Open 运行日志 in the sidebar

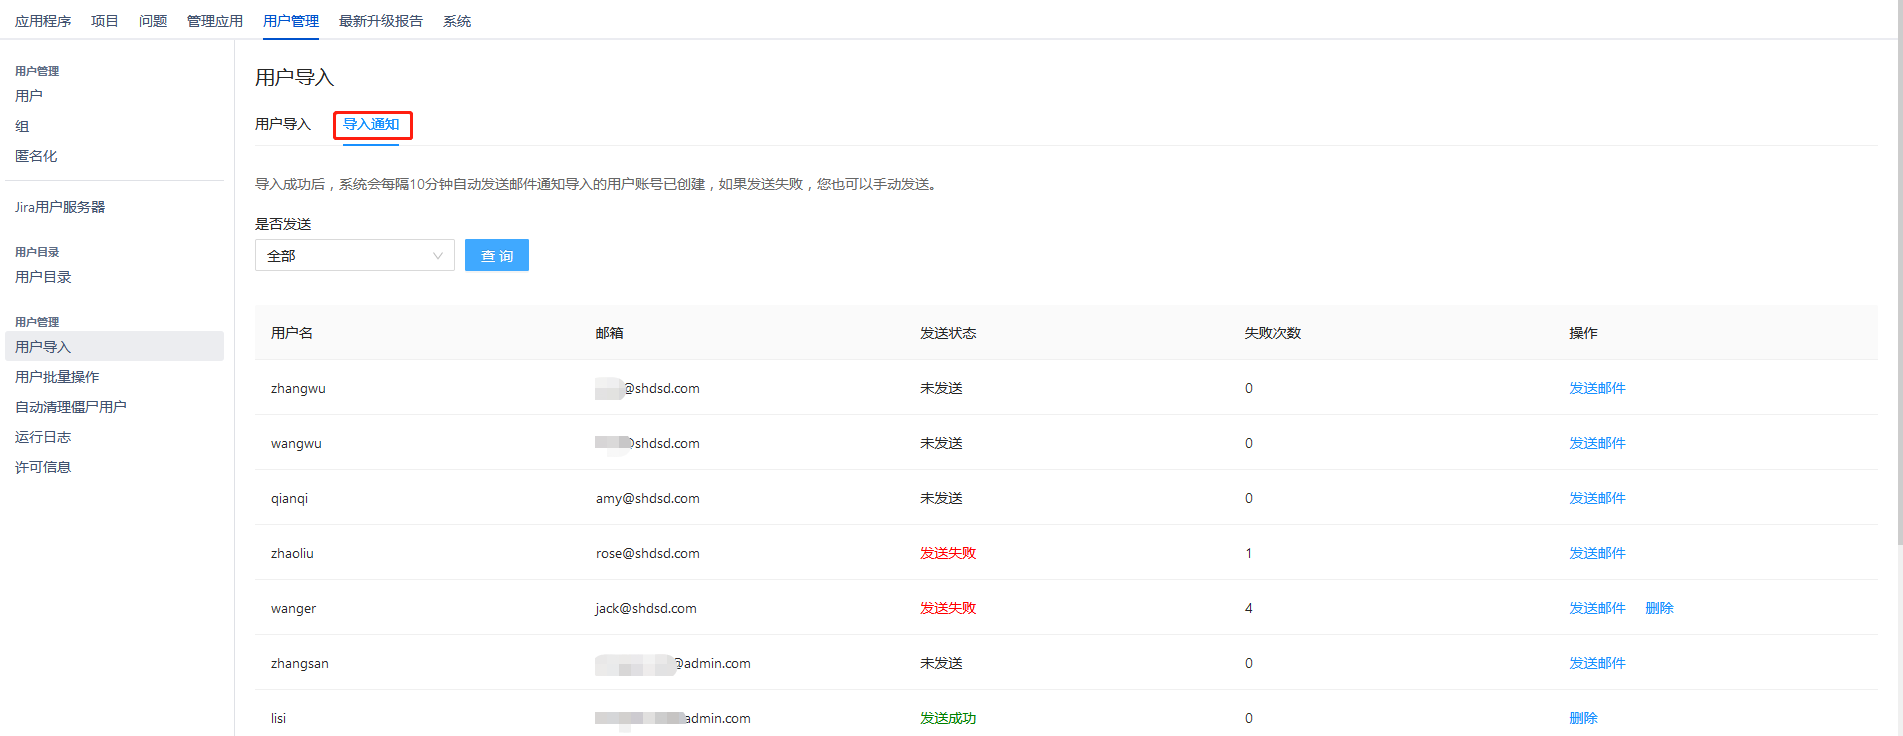[43, 437]
